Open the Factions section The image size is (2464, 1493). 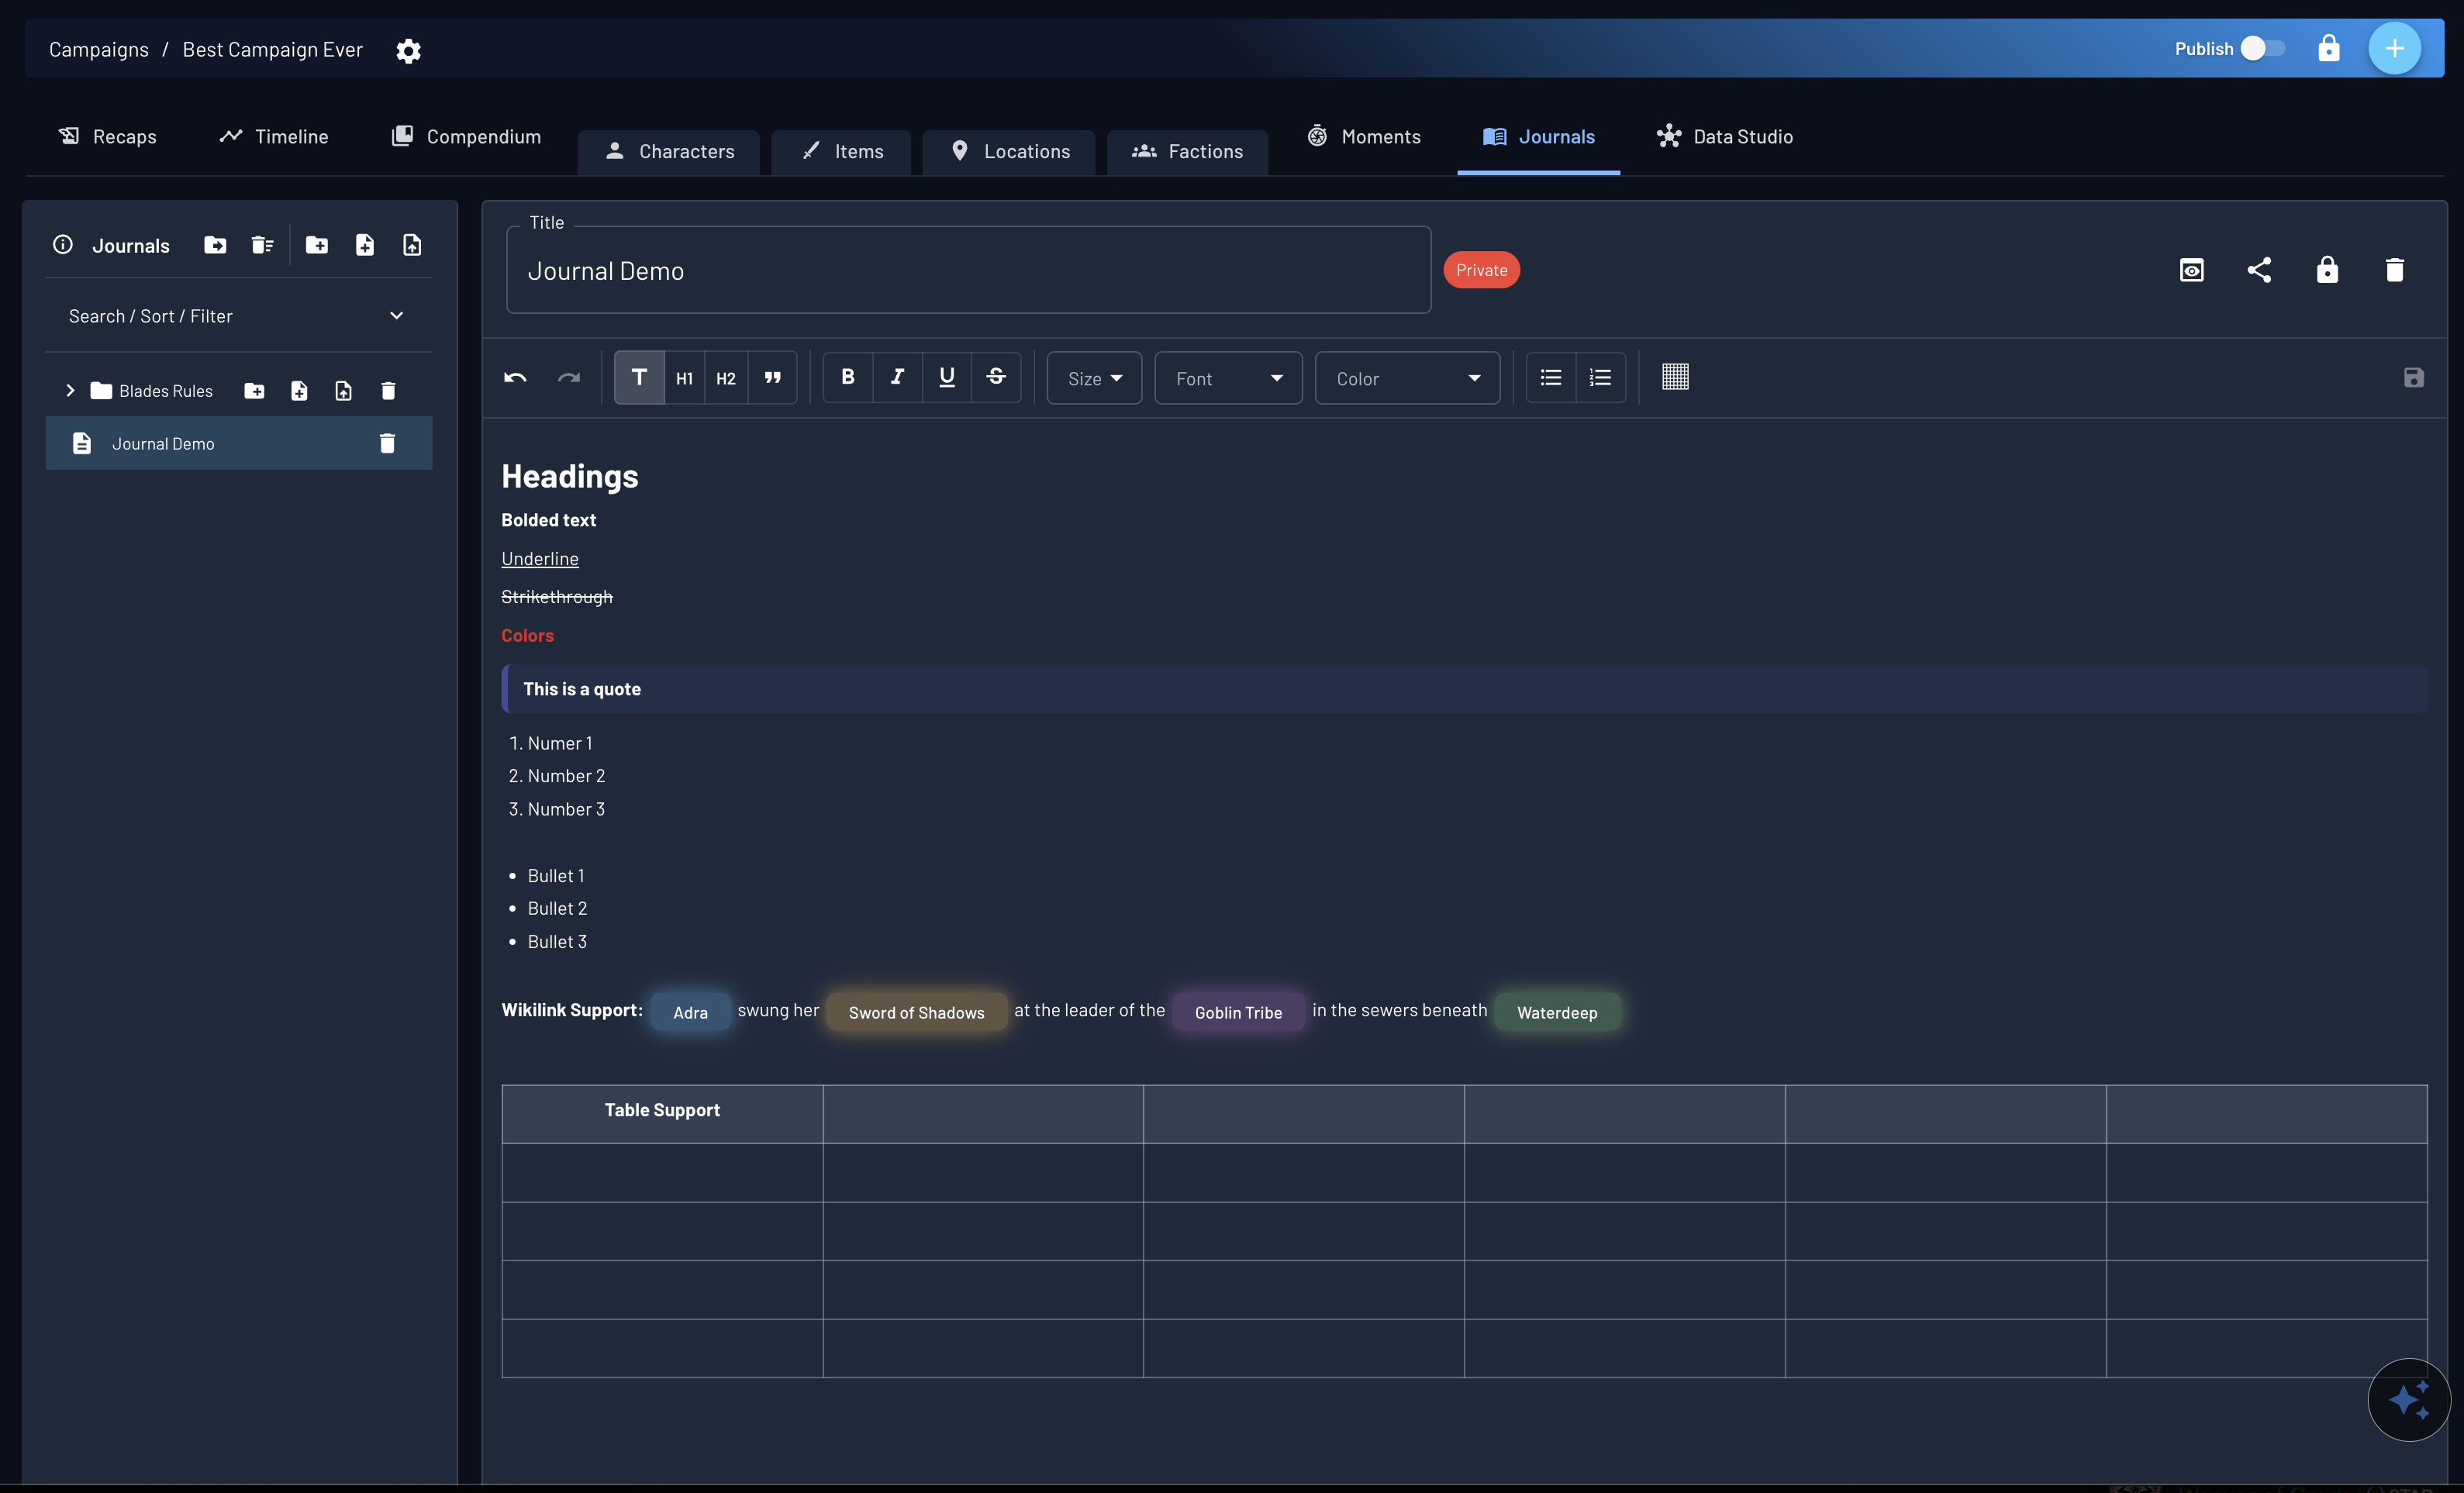click(x=1187, y=151)
